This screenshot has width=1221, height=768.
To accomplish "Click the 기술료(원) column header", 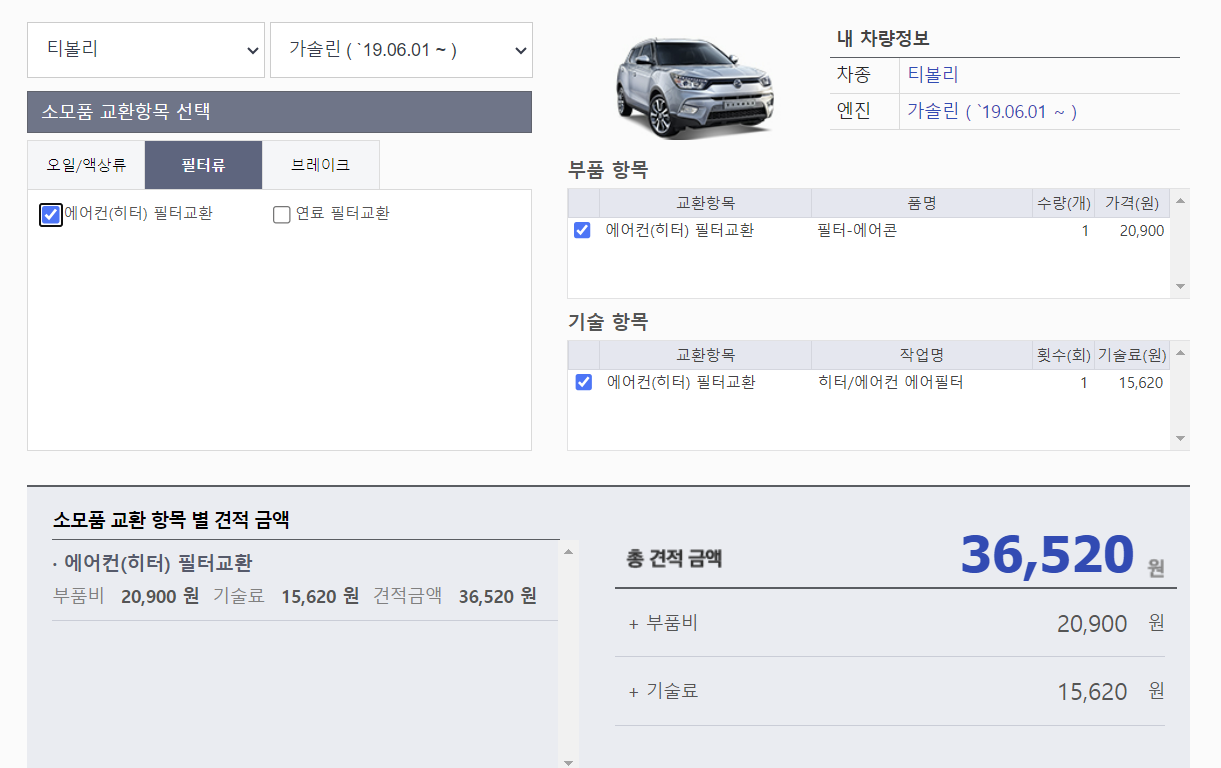I will click(x=1133, y=355).
